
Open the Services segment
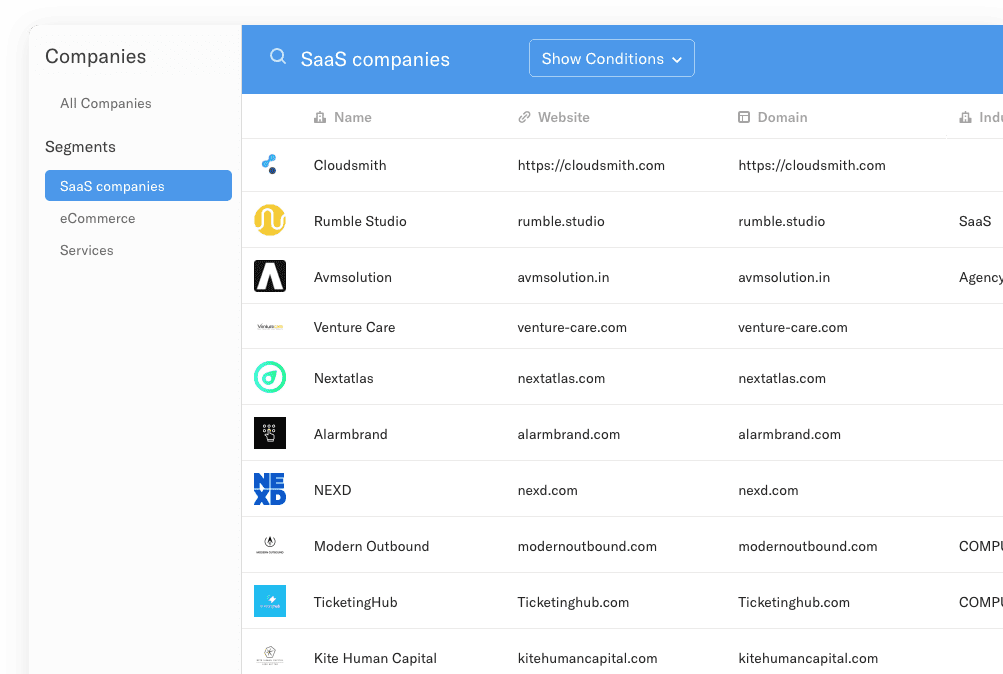[86, 251]
